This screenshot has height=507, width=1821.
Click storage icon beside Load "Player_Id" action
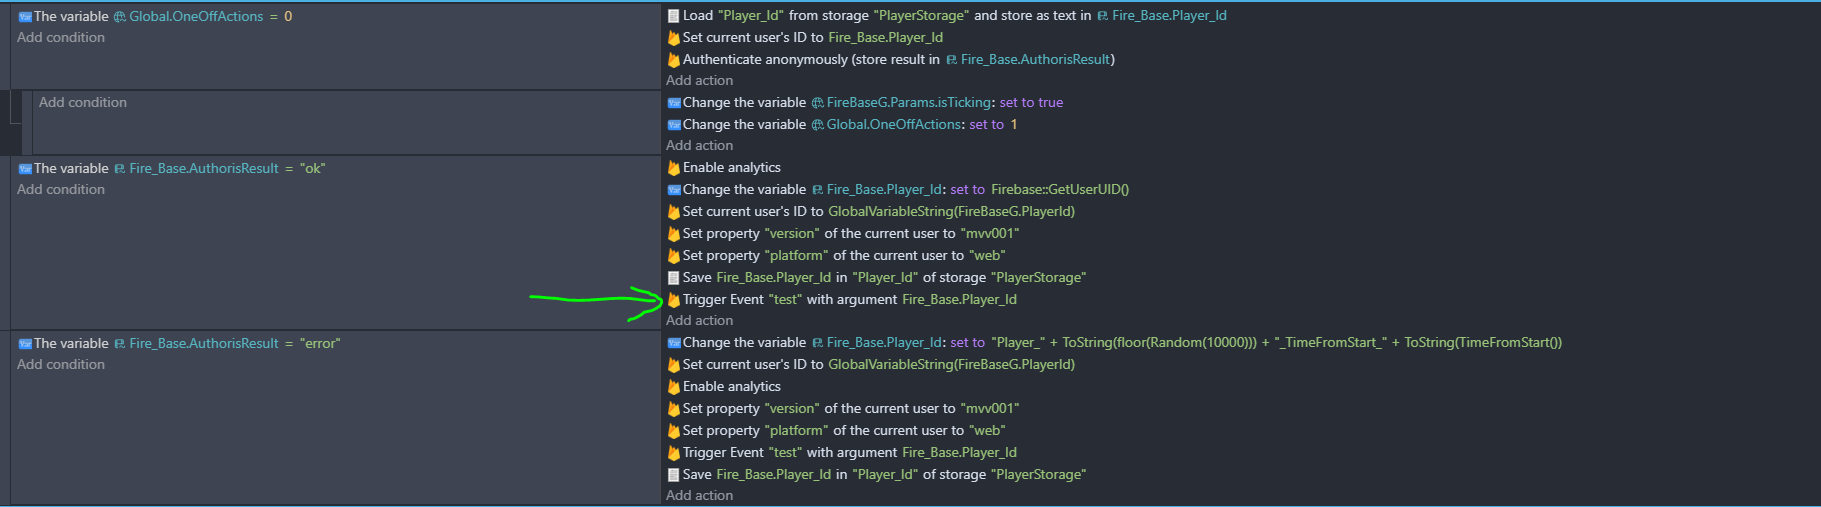[x=674, y=16]
